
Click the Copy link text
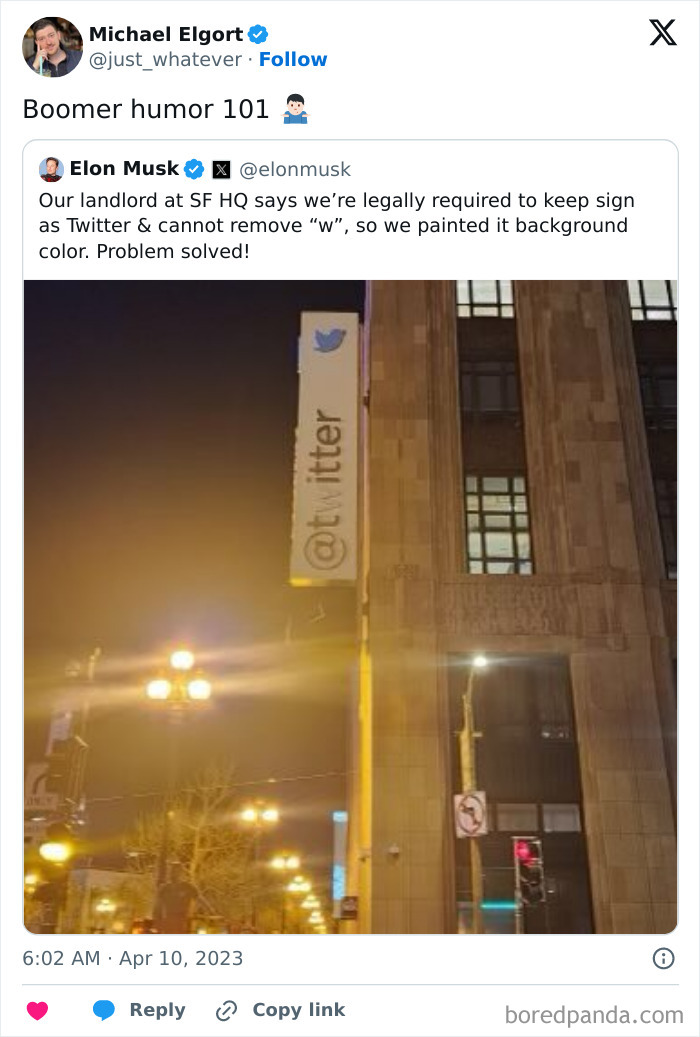click(x=299, y=1010)
